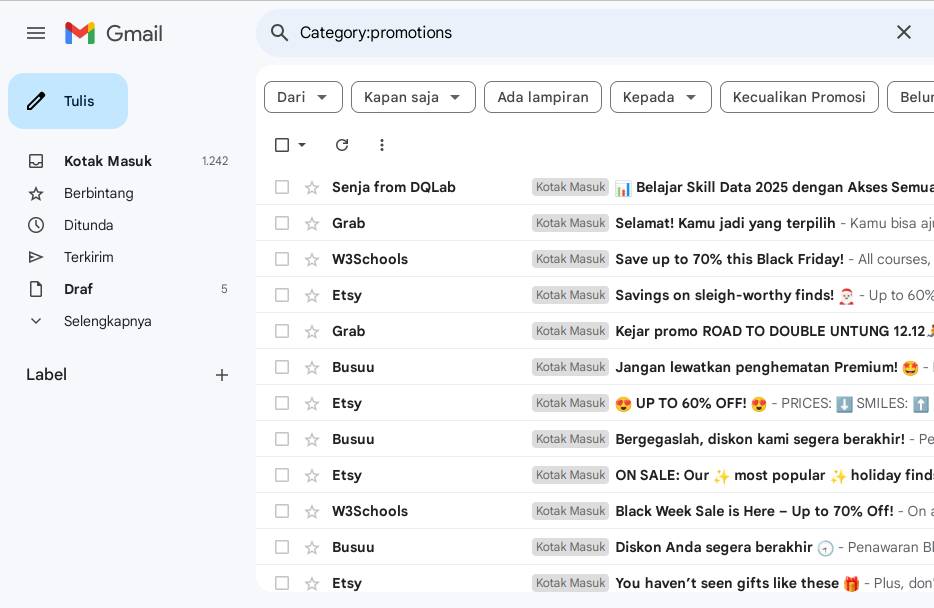The image size is (934, 608).
Task: Check the Grab 'Kejar promo ROAD' email
Action: pyautogui.click(x=282, y=330)
